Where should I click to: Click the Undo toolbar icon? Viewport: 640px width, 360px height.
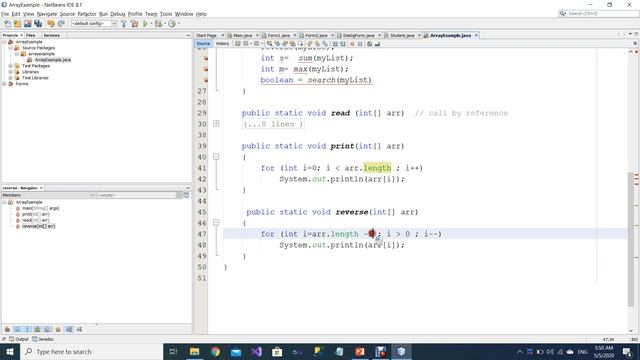pyautogui.click(x=51, y=24)
